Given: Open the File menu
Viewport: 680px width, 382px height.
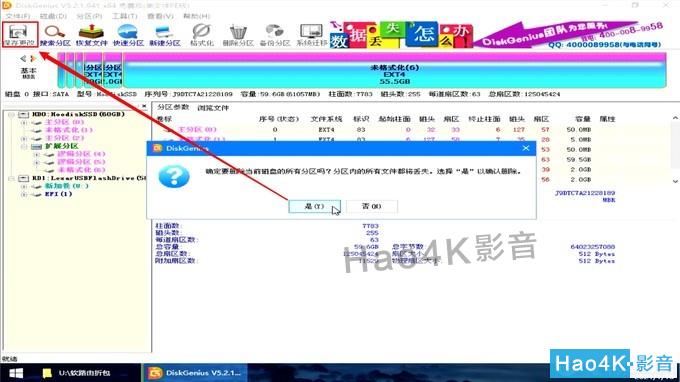Looking at the screenshot, I should click(17, 16).
